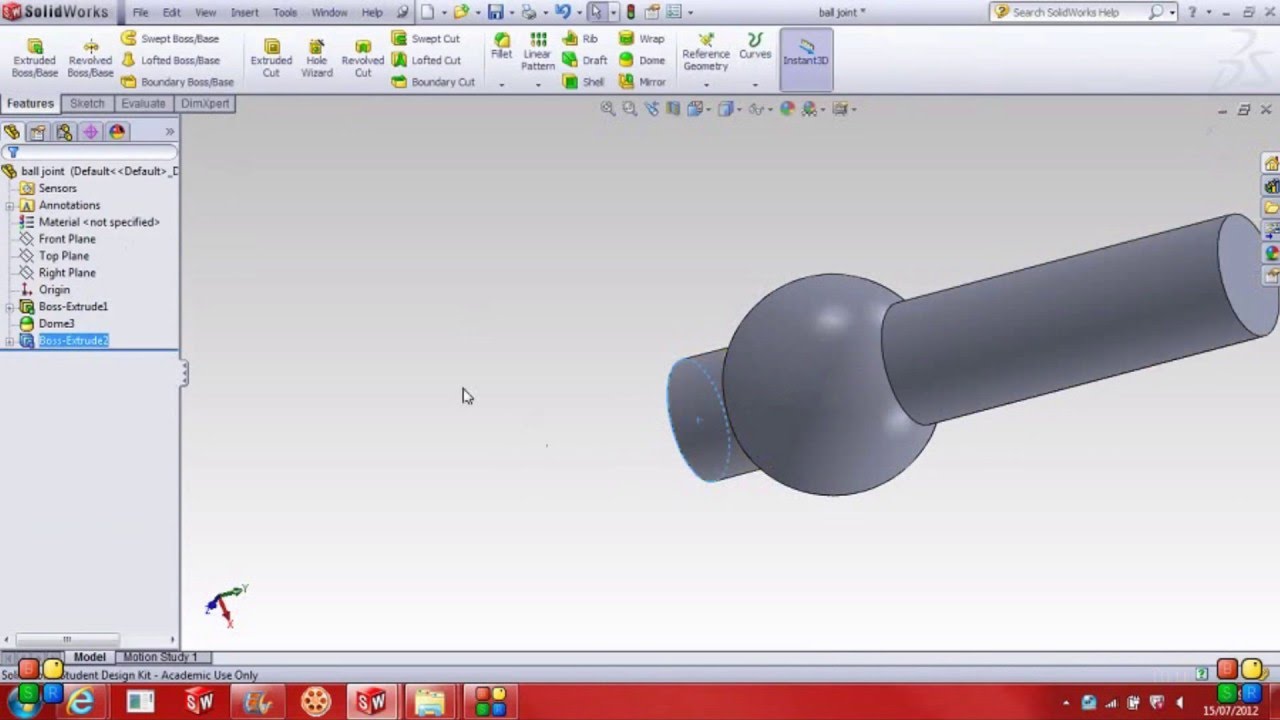This screenshot has height=720, width=1280.
Task: Expand the Boss-Extrude1 tree item
Action: click(9, 306)
